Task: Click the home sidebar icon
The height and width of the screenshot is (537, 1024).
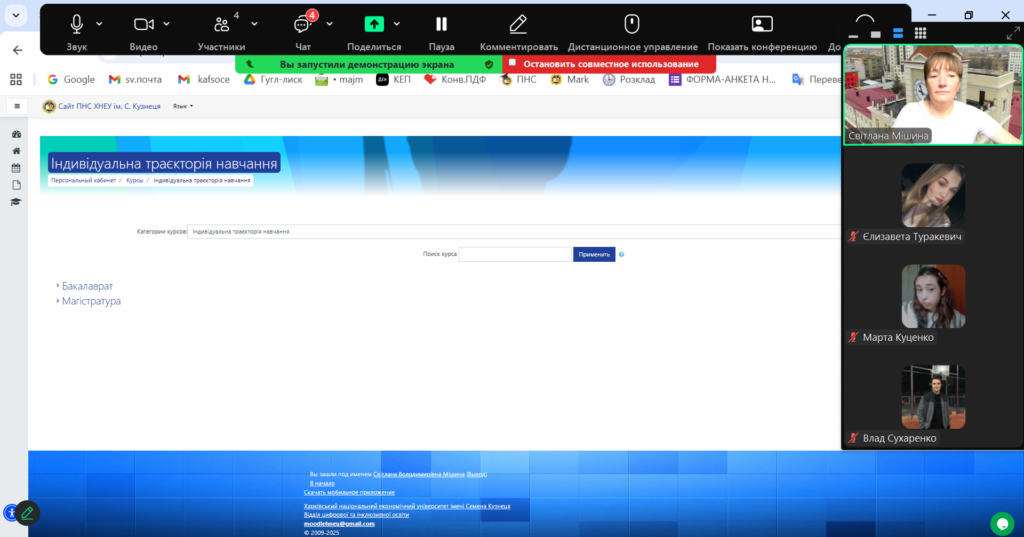Action: 16,151
